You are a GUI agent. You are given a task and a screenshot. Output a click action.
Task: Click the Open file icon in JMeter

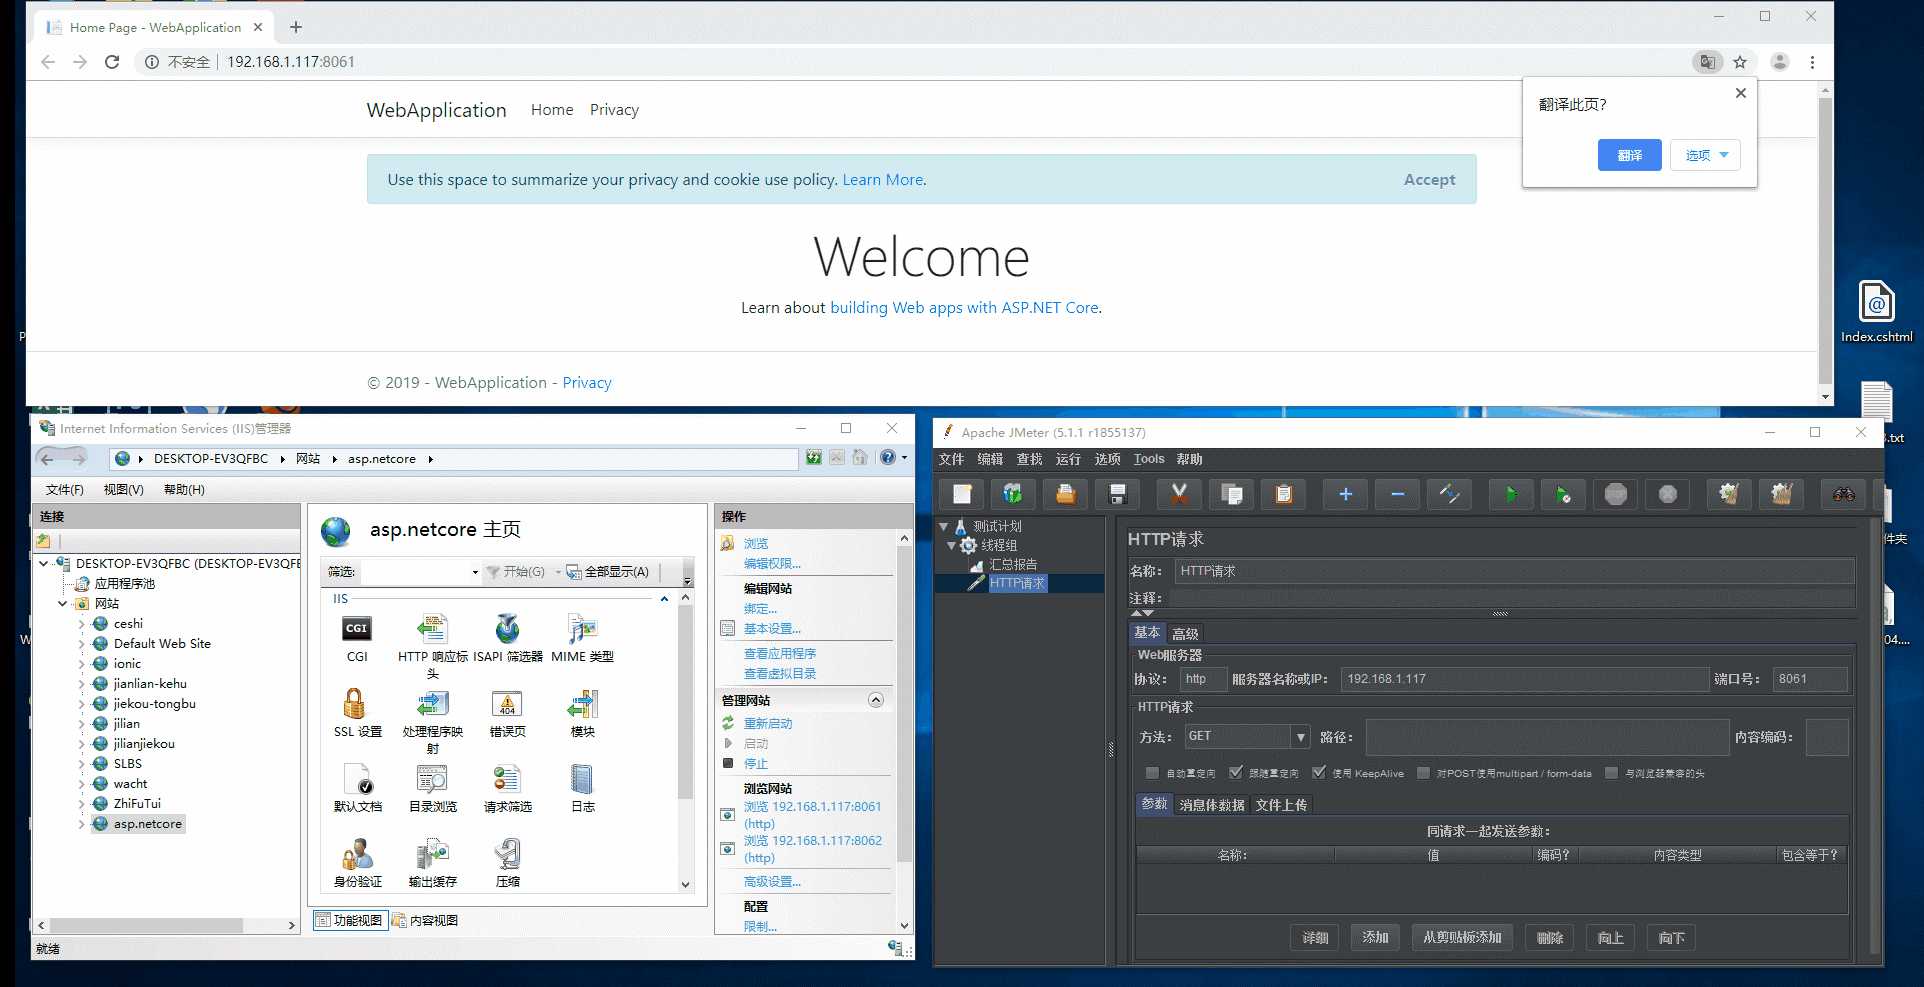(1065, 494)
